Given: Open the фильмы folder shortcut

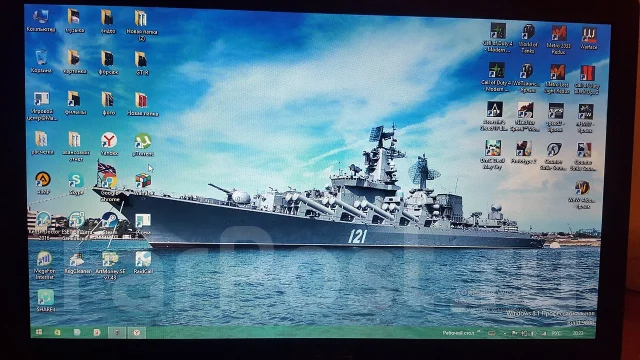Looking at the screenshot, I should (x=75, y=103).
